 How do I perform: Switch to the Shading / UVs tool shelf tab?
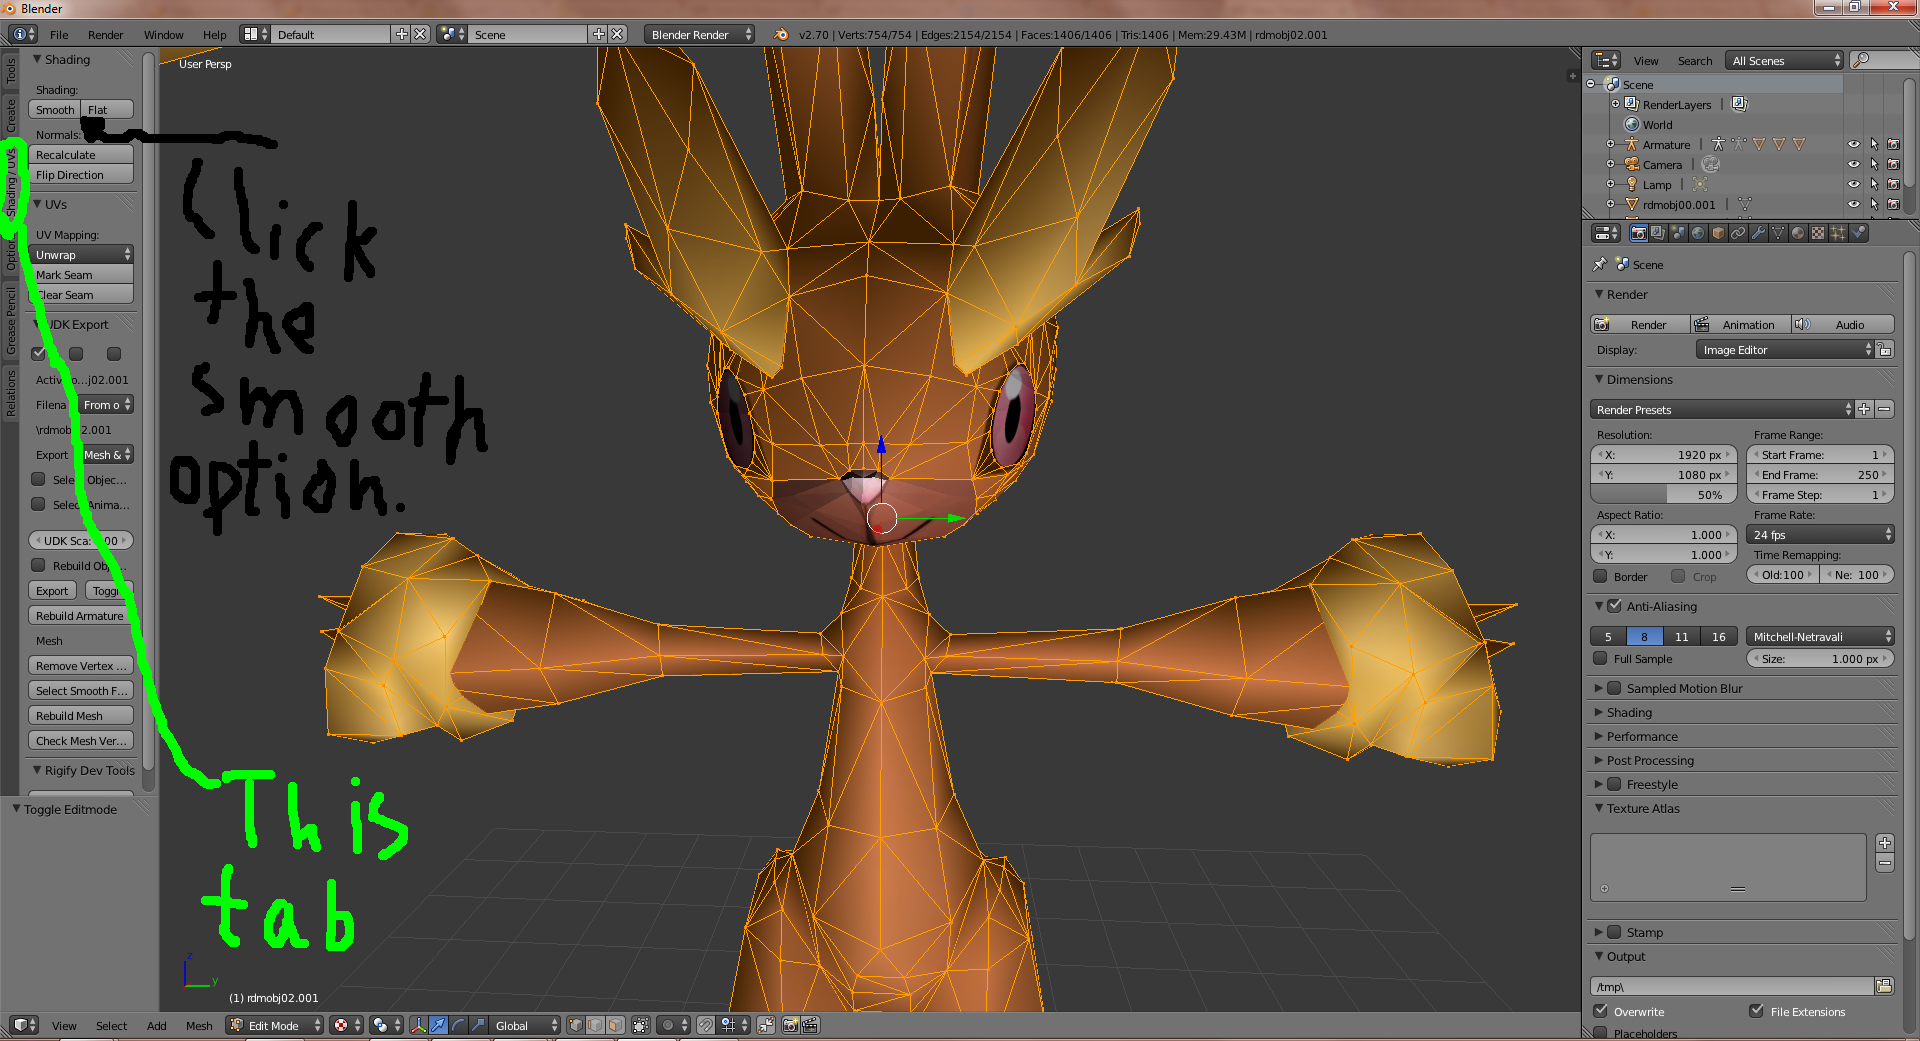point(11,183)
